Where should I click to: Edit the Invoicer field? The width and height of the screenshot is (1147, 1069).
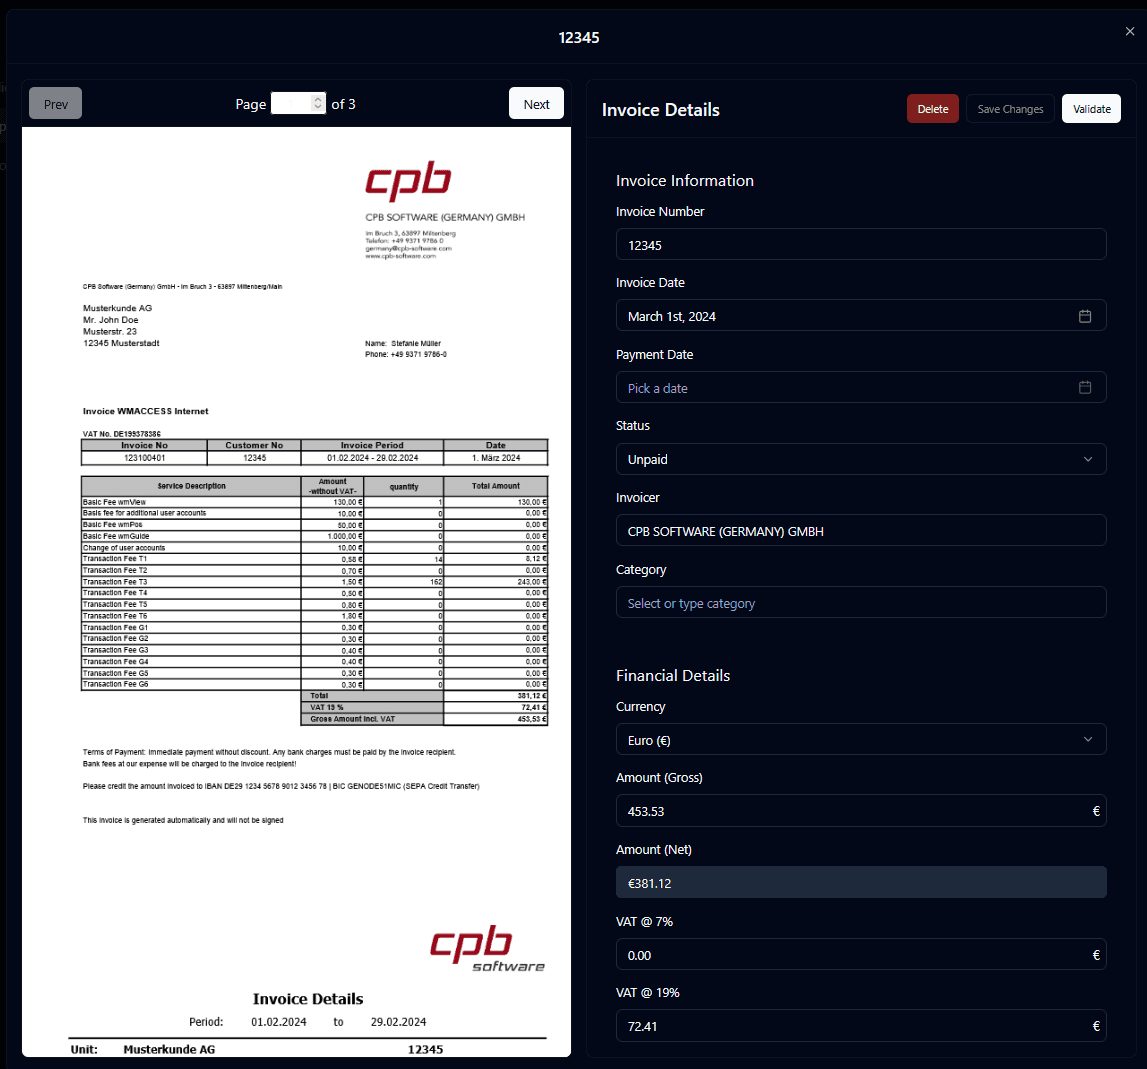(861, 531)
